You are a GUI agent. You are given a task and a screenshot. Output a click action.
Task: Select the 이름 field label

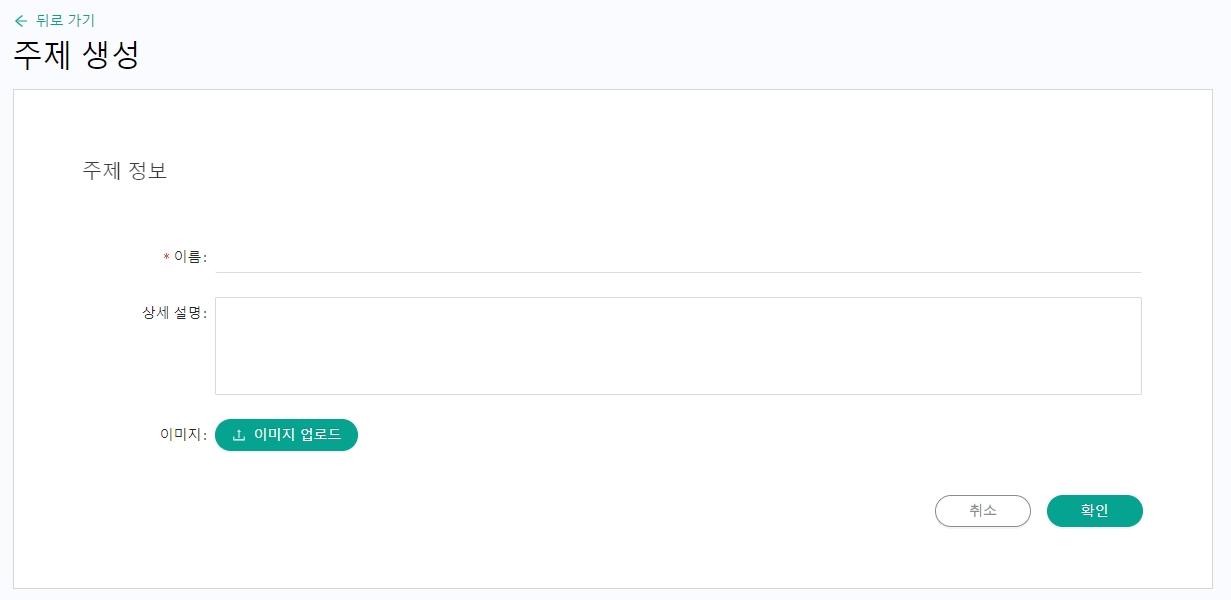(x=189, y=257)
